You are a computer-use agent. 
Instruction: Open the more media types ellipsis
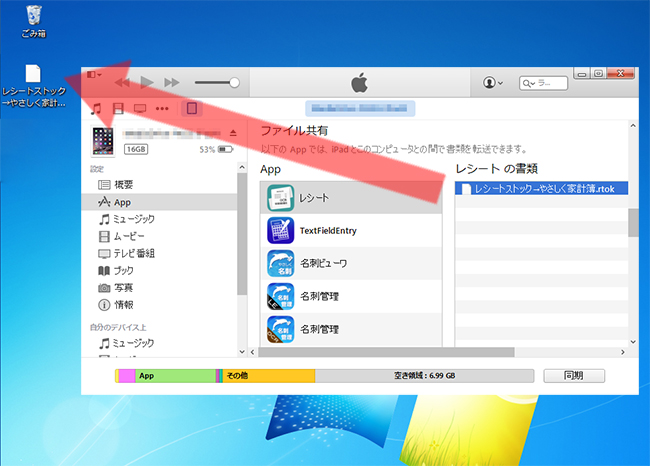pyautogui.click(x=162, y=109)
